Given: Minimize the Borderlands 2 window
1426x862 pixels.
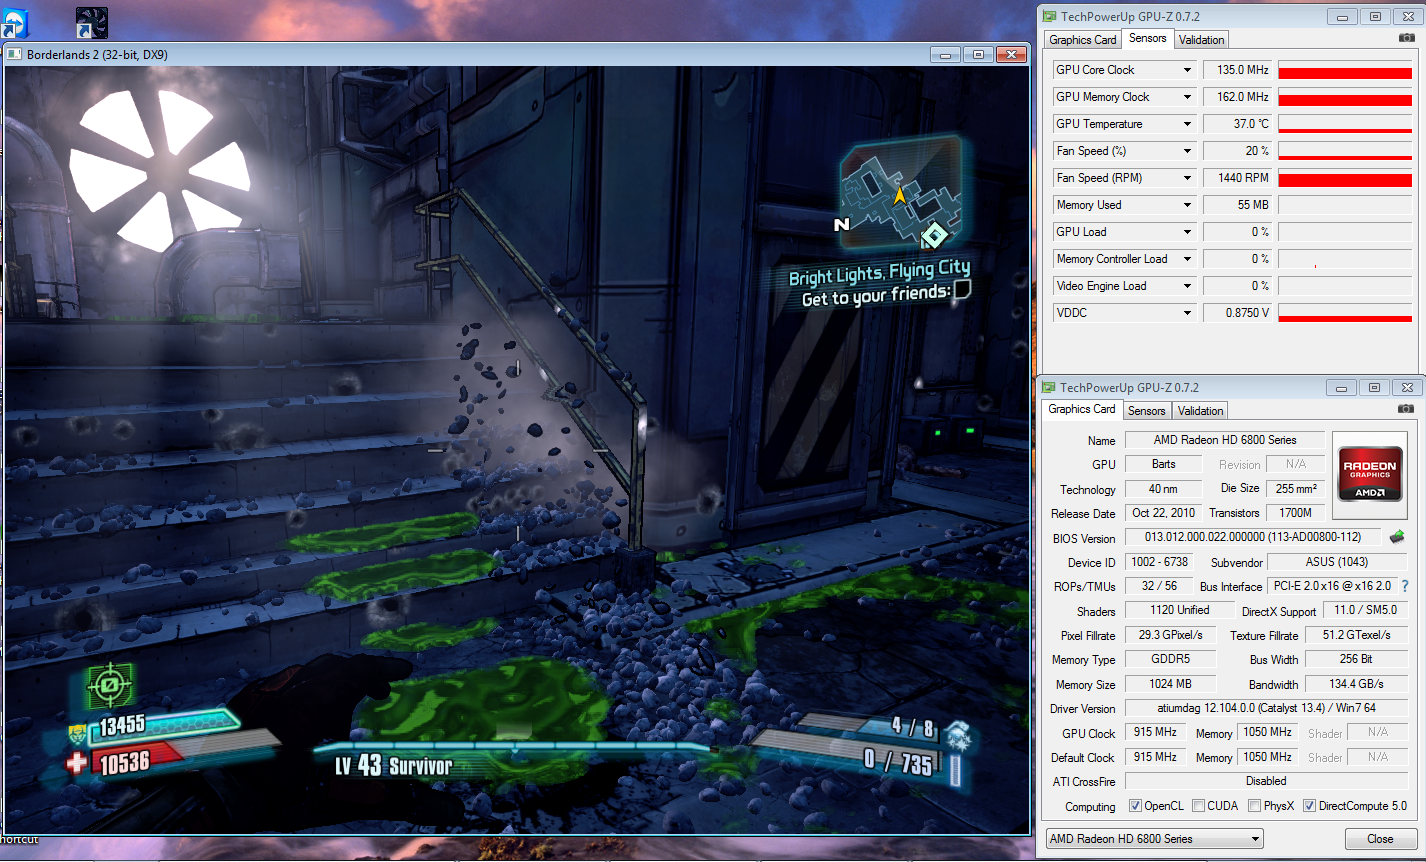Looking at the screenshot, I should click(947, 54).
